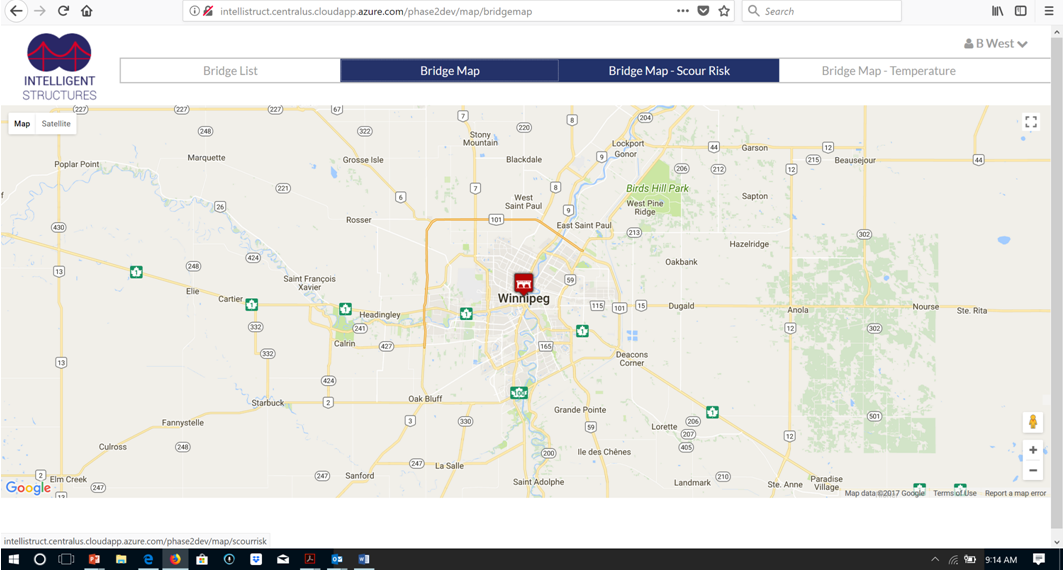
Task: Open the Bridge Map - Temperature tab
Action: coord(888,71)
